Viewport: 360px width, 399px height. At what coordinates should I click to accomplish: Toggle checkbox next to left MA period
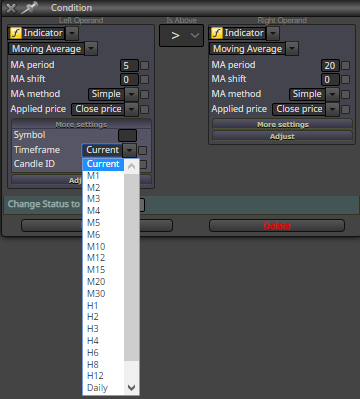[144, 65]
